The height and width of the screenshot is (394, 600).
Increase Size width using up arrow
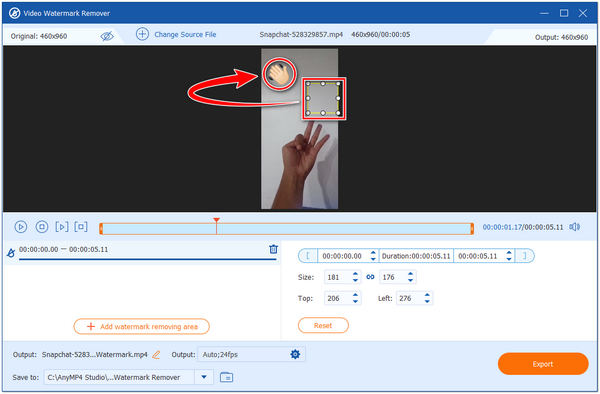[x=355, y=274]
